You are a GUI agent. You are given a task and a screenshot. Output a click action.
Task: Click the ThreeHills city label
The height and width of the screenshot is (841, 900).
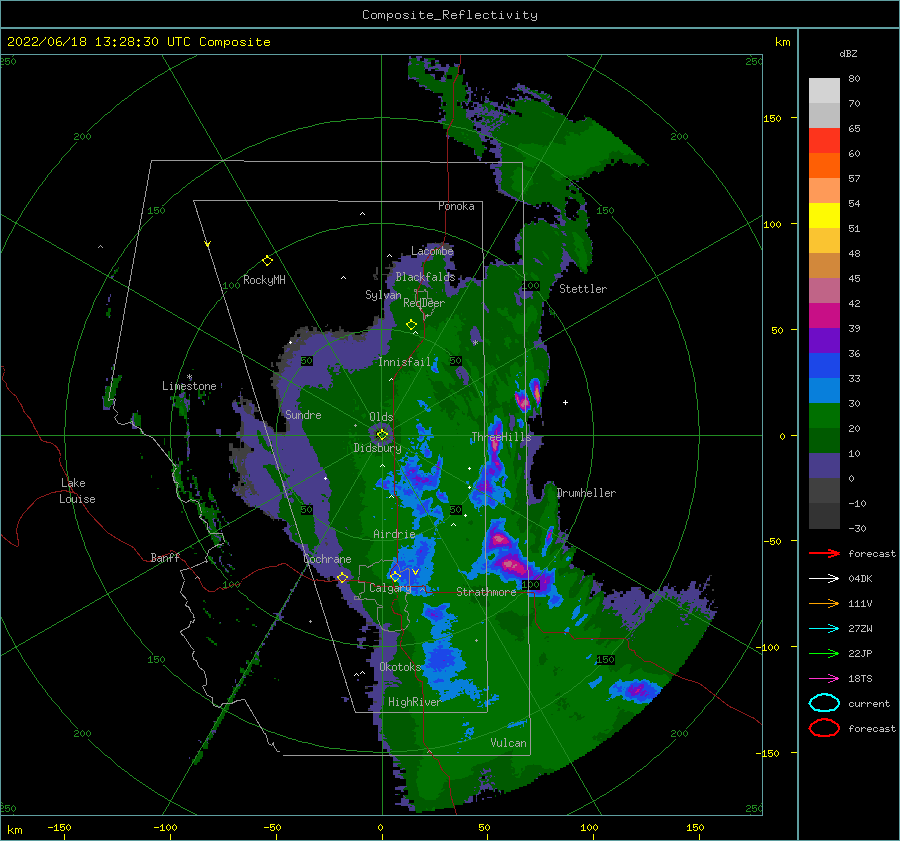coord(501,437)
